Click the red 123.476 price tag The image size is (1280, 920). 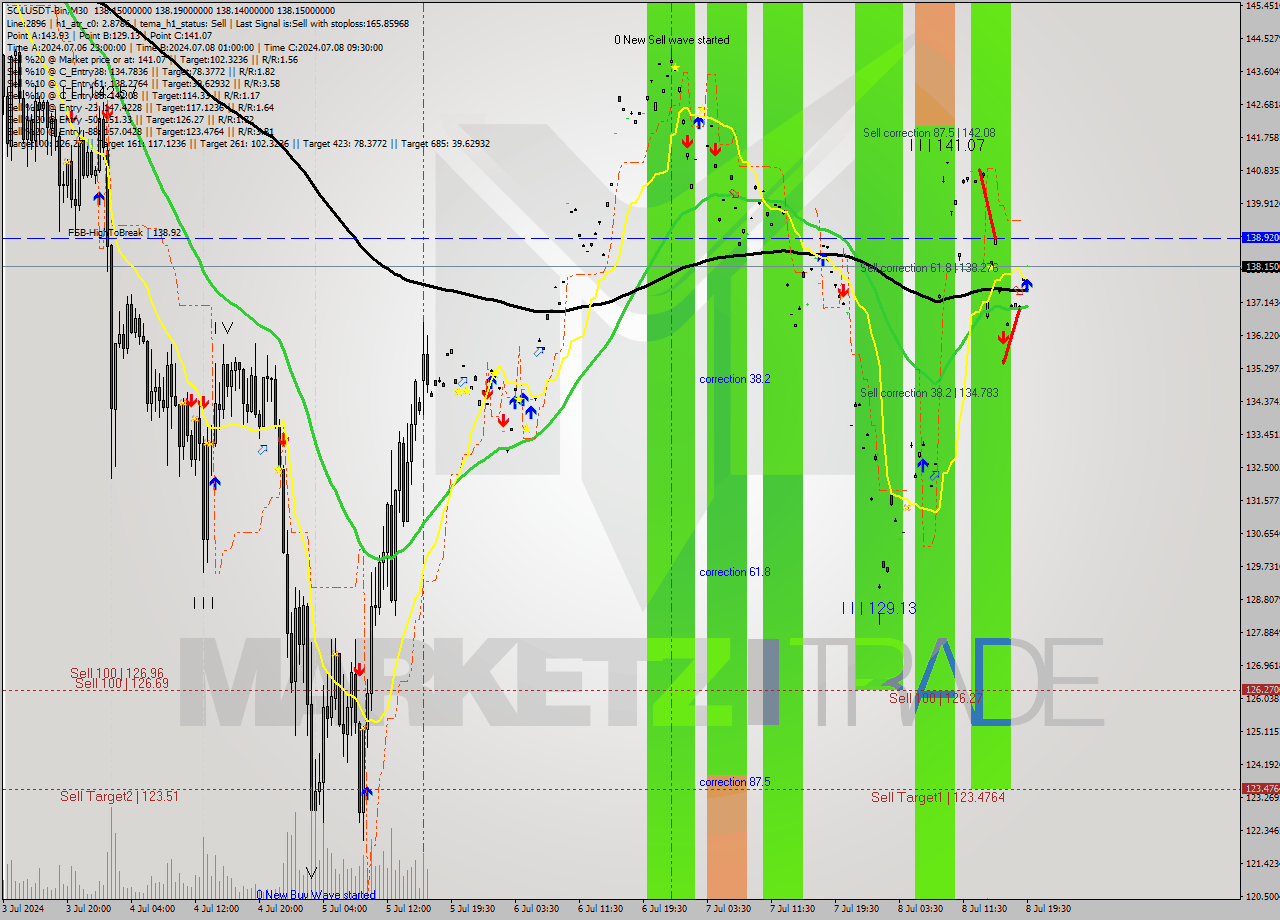pyautogui.click(x=1260, y=789)
